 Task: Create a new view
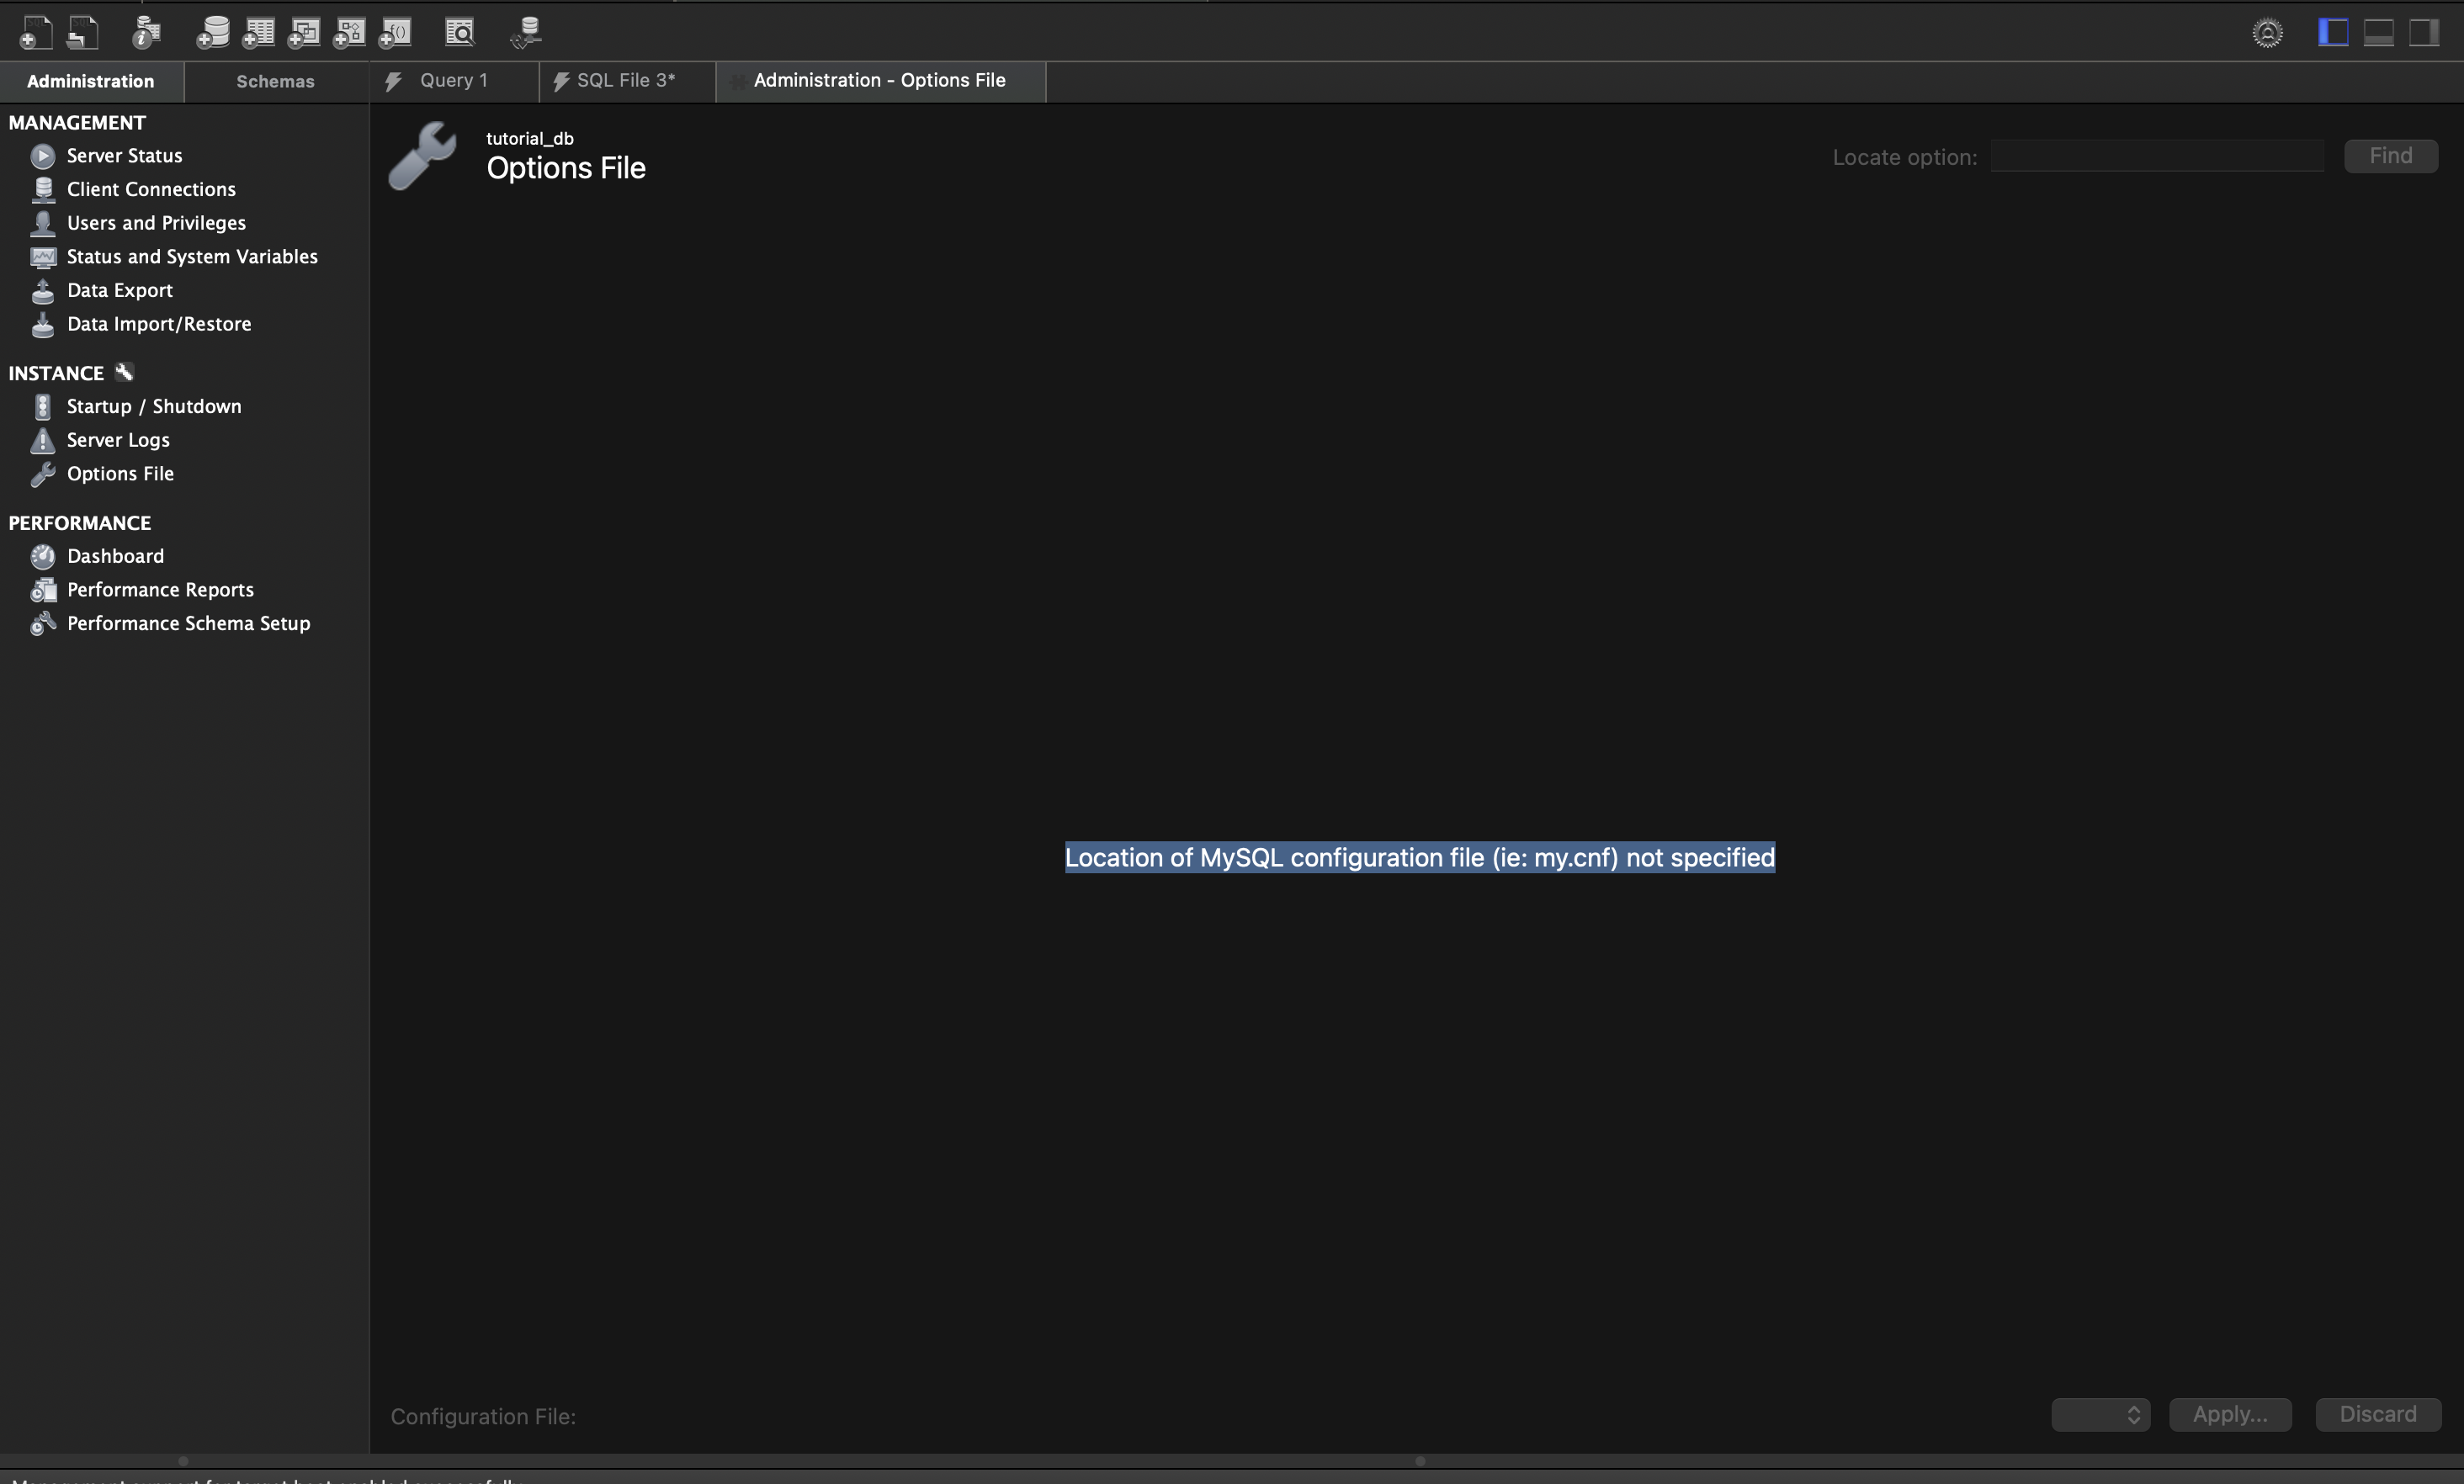click(304, 32)
